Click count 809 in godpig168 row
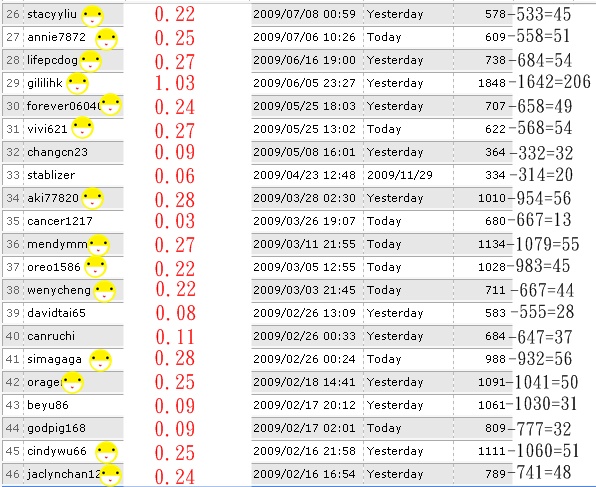Image resolution: width=596 pixels, height=487 pixels. tap(495, 428)
